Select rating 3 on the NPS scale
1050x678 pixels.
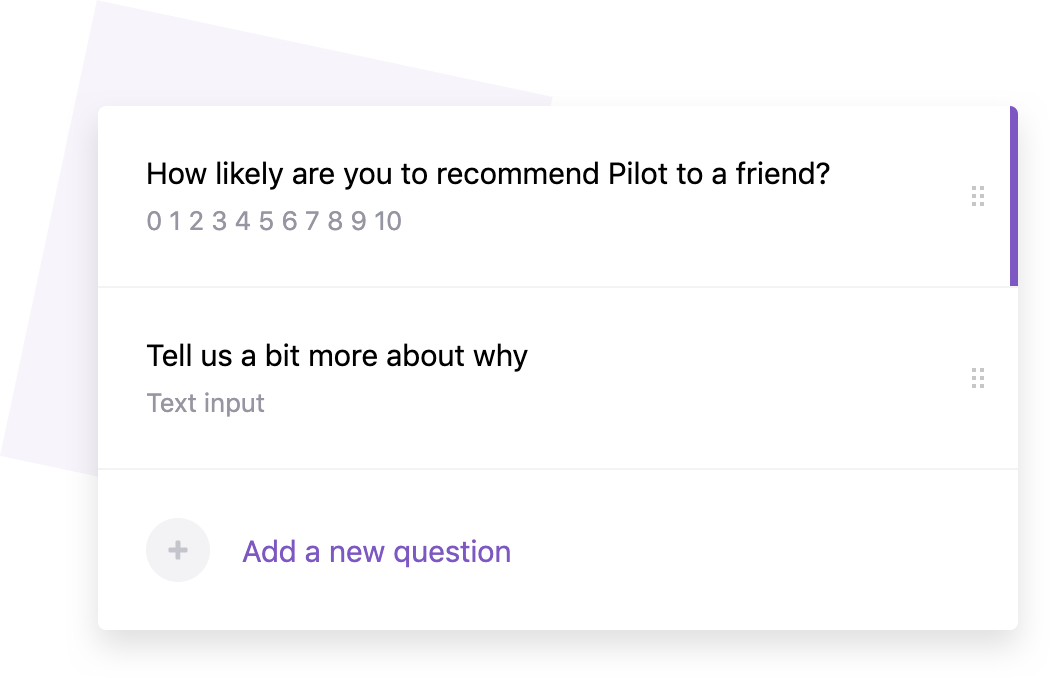tap(216, 222)
